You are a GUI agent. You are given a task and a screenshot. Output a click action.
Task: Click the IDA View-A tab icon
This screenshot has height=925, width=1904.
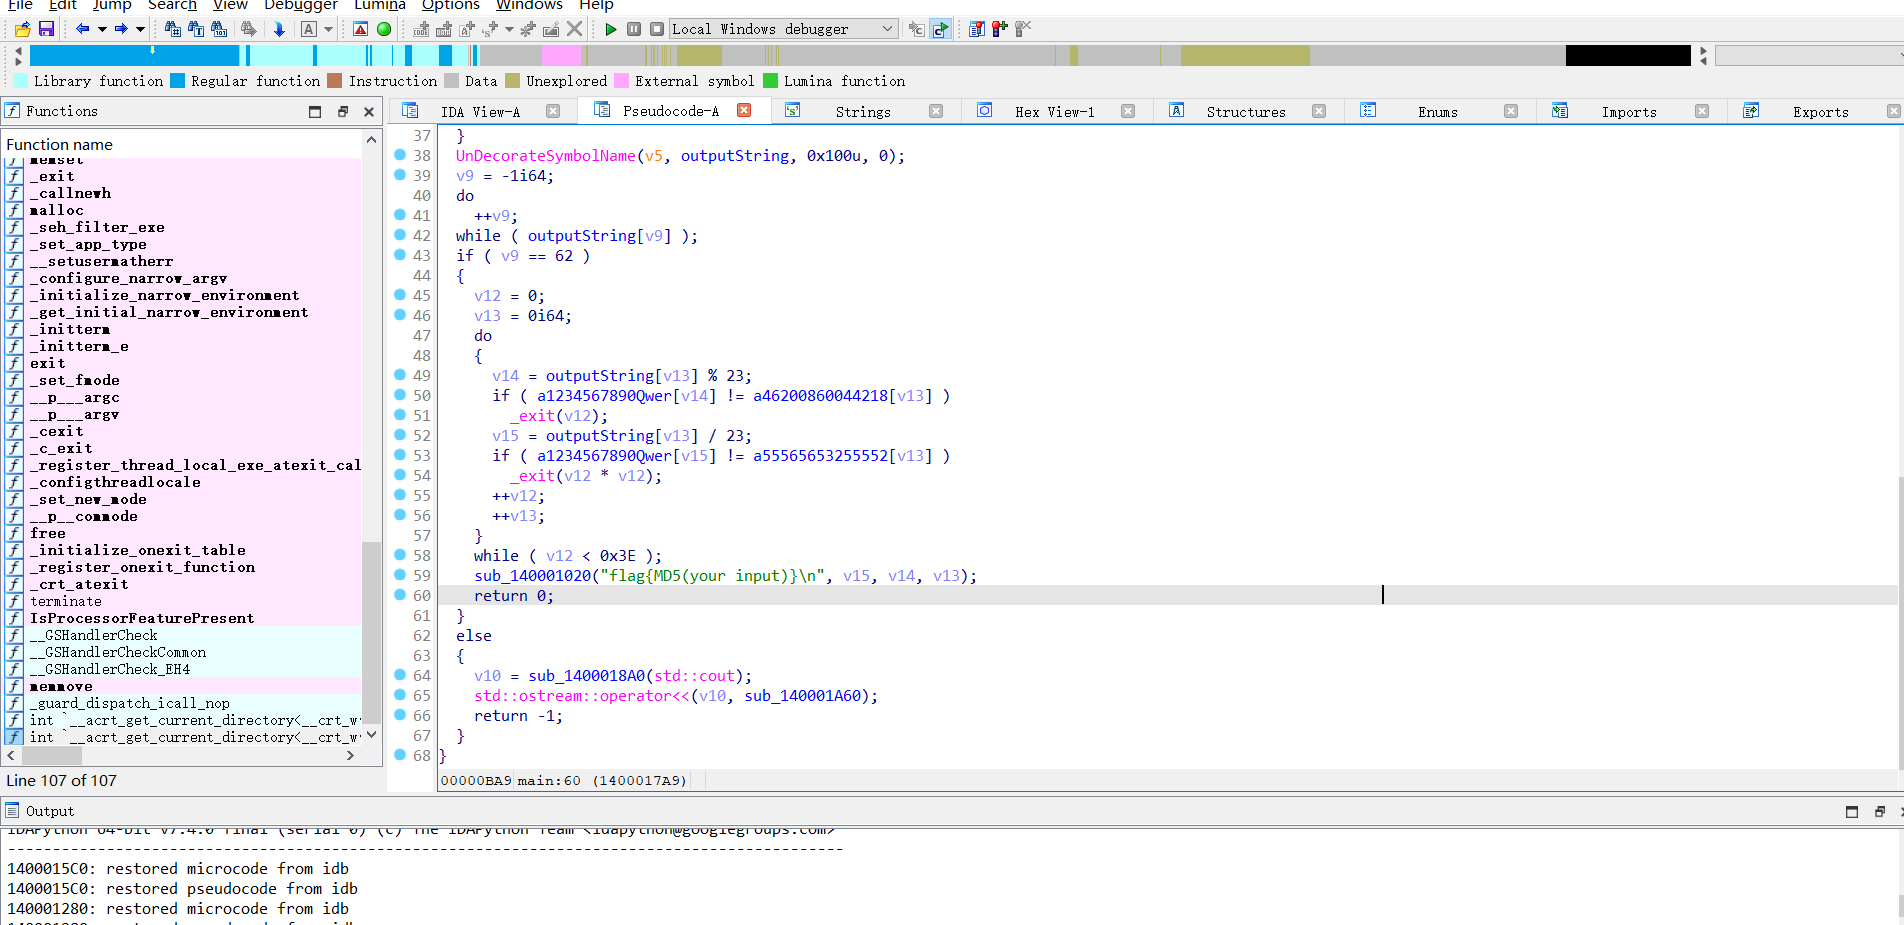click(410, 111)
